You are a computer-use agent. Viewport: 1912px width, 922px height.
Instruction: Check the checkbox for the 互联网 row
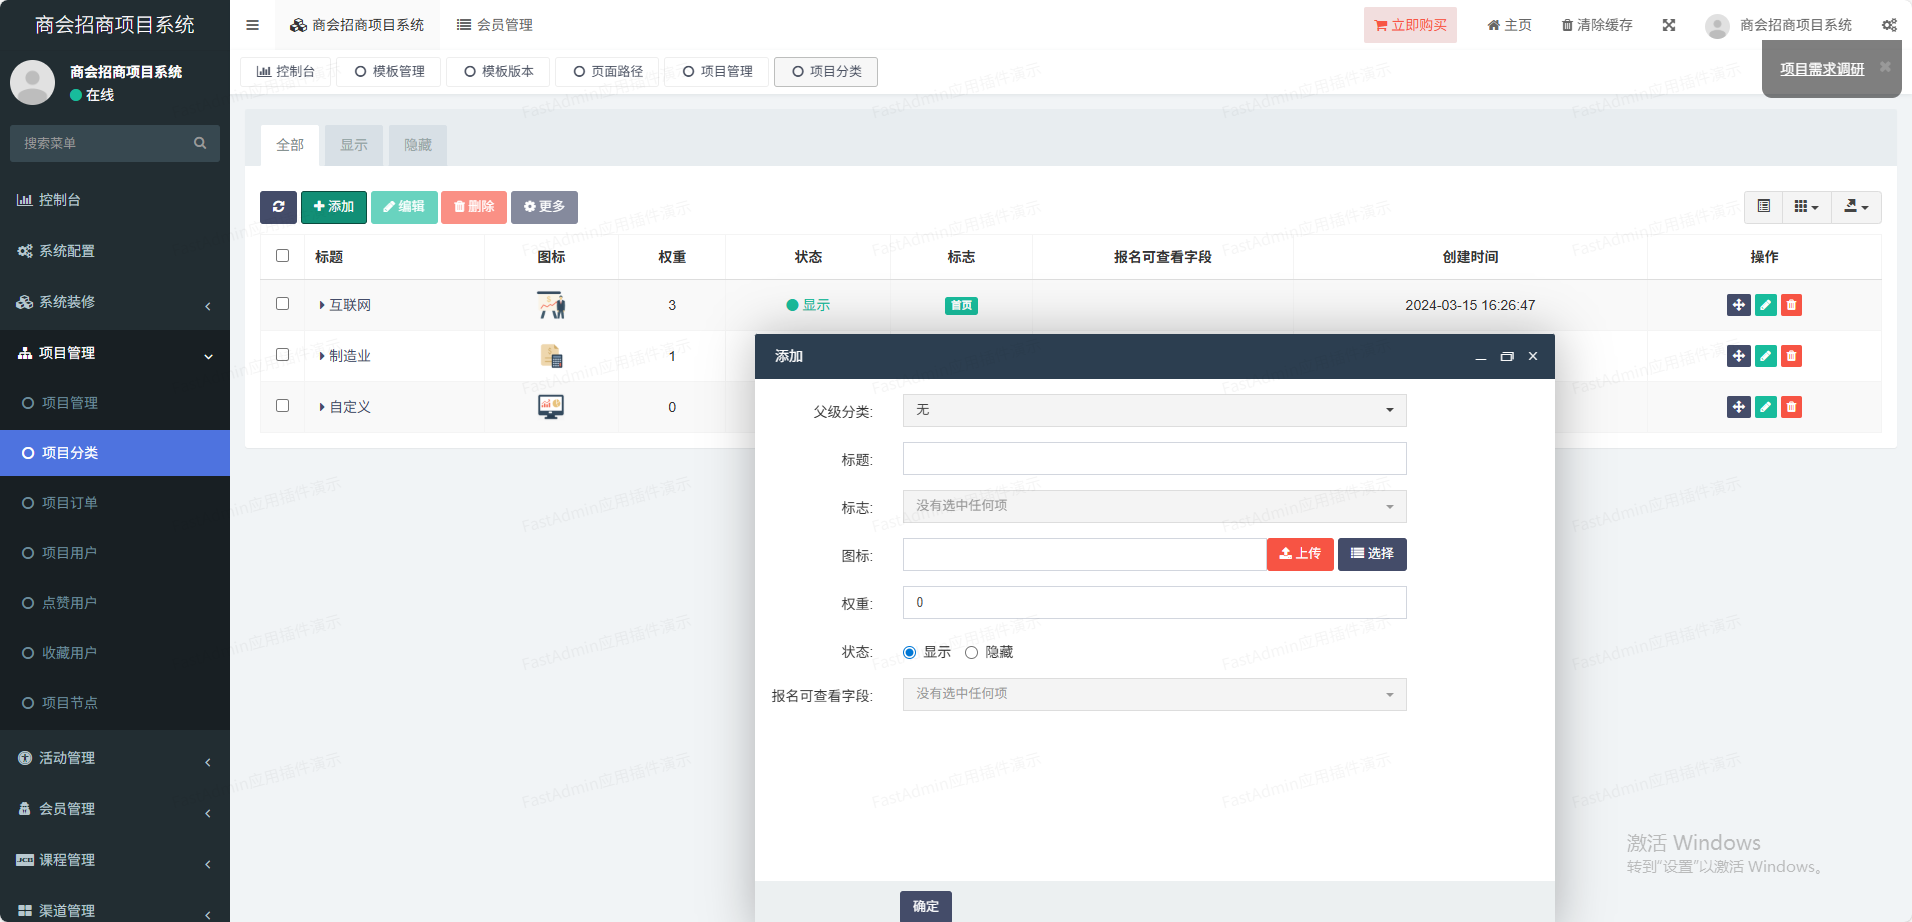click(282, 304)
